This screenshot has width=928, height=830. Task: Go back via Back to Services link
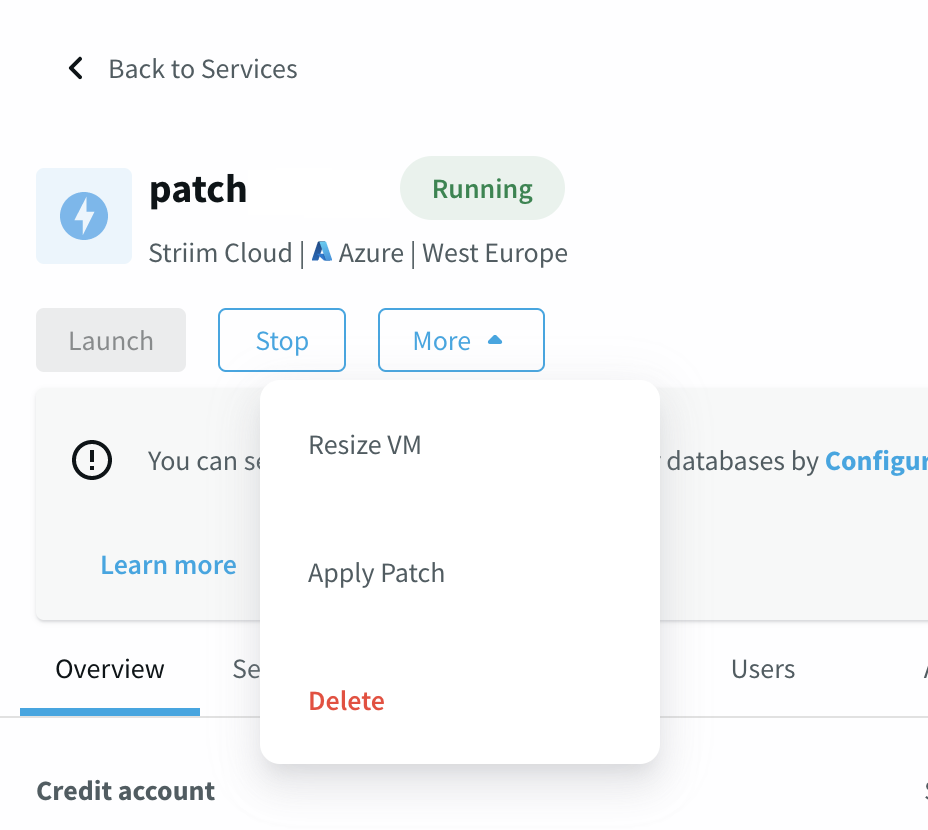(202, 69)
